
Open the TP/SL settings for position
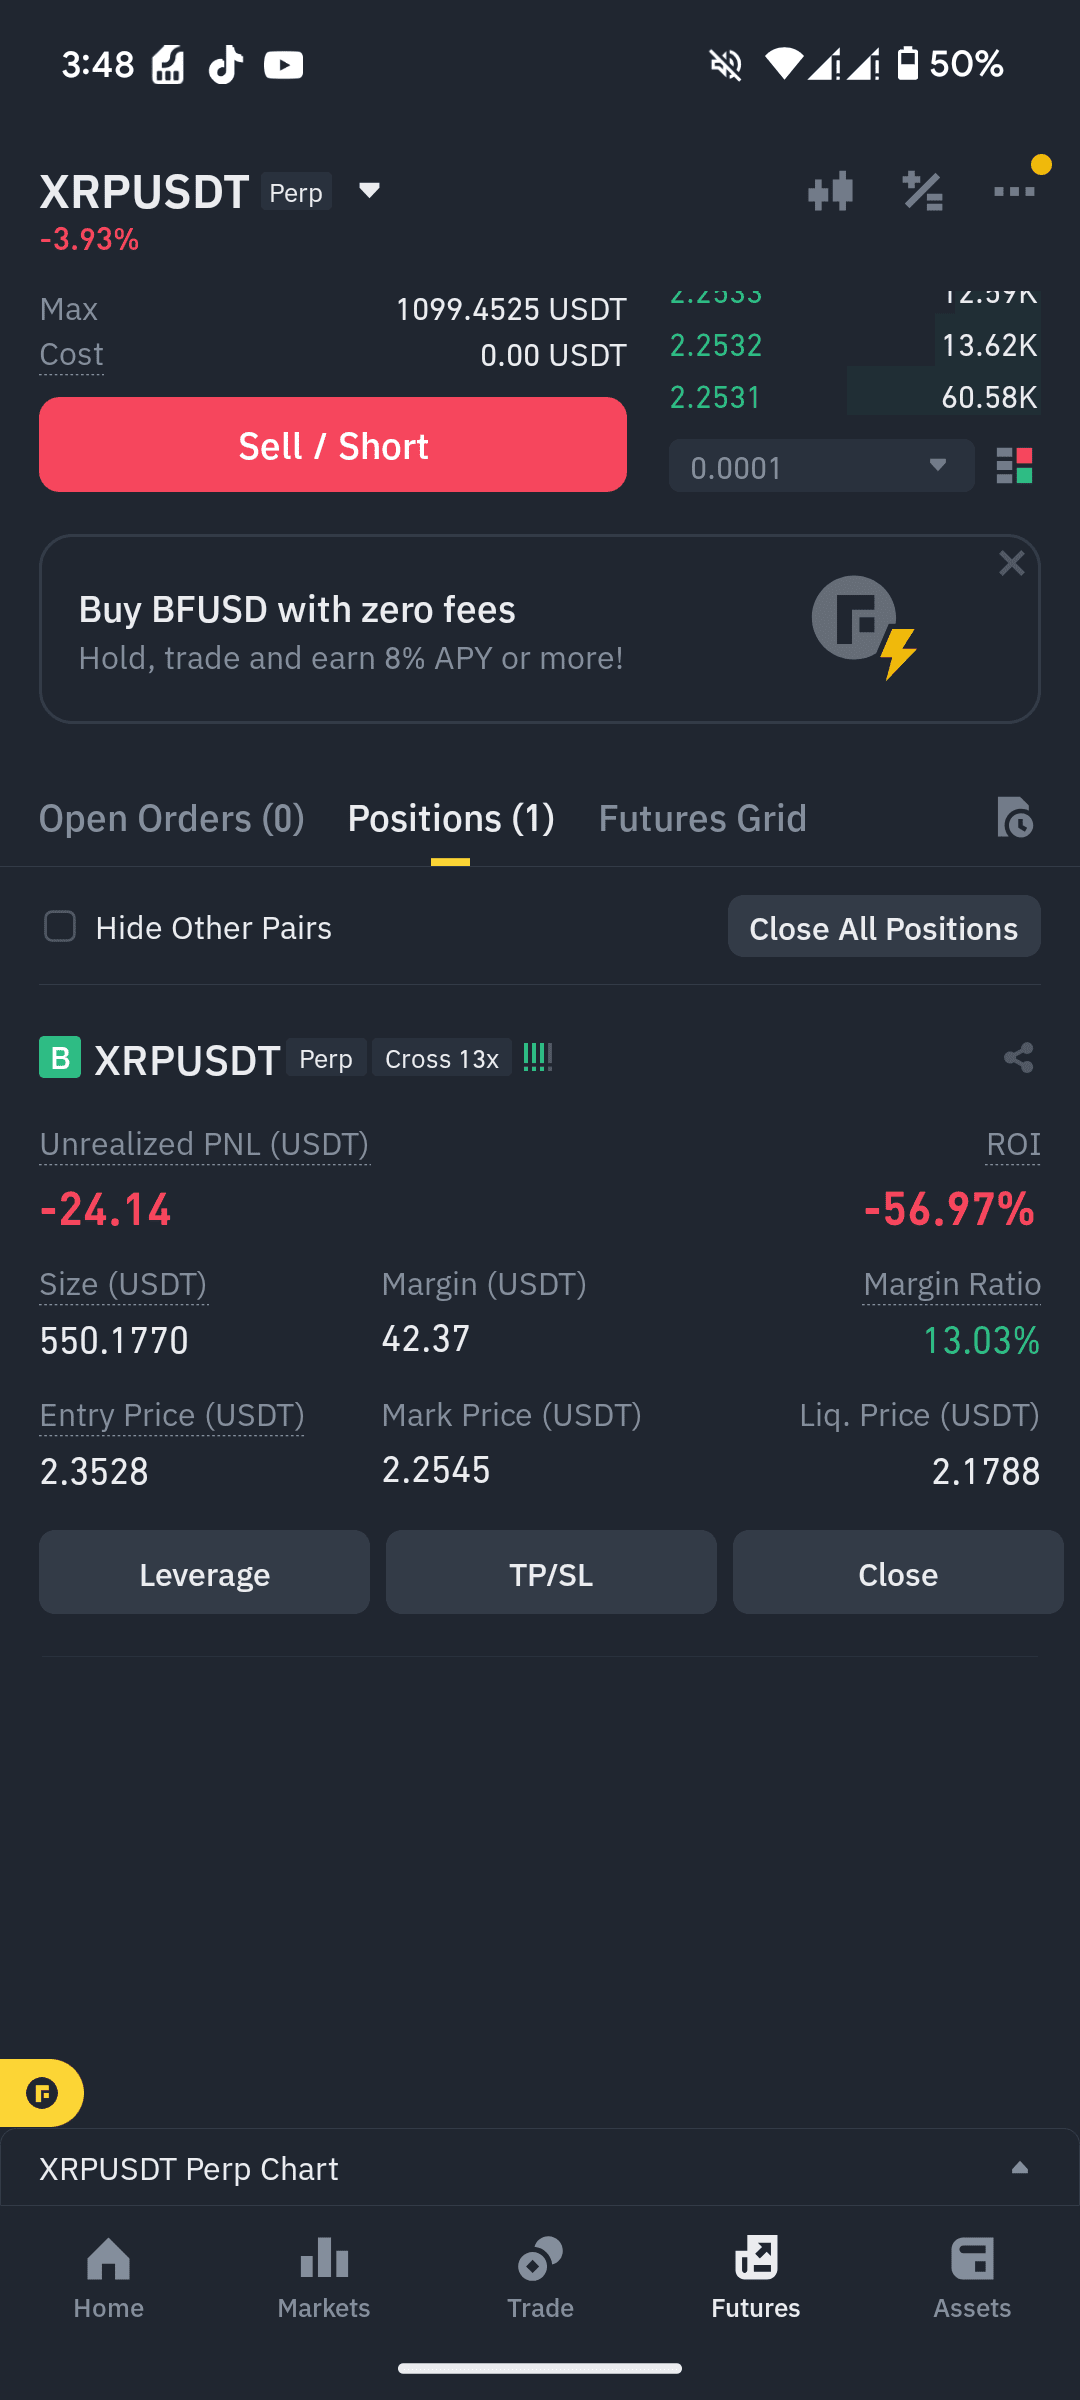click(x=551, y=1573)
